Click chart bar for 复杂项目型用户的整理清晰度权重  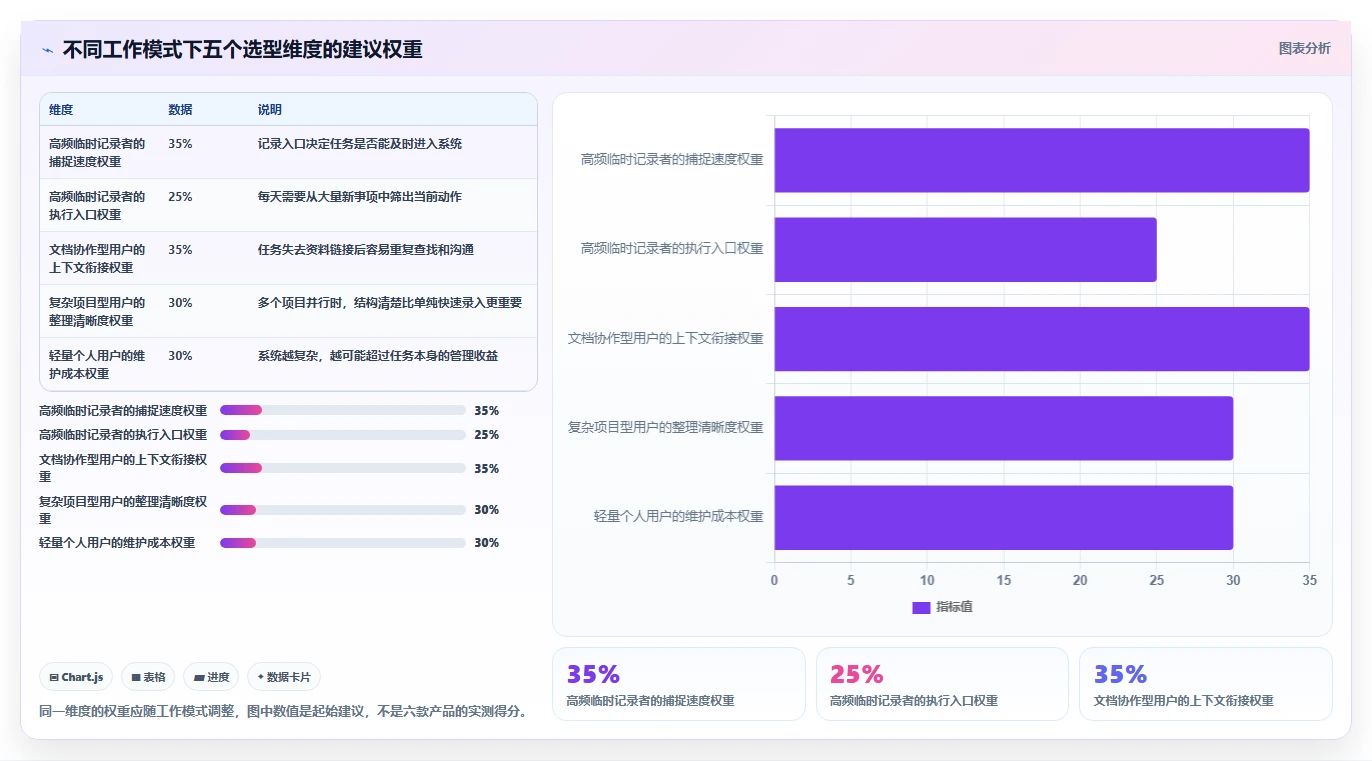(x=1003, y=428)
